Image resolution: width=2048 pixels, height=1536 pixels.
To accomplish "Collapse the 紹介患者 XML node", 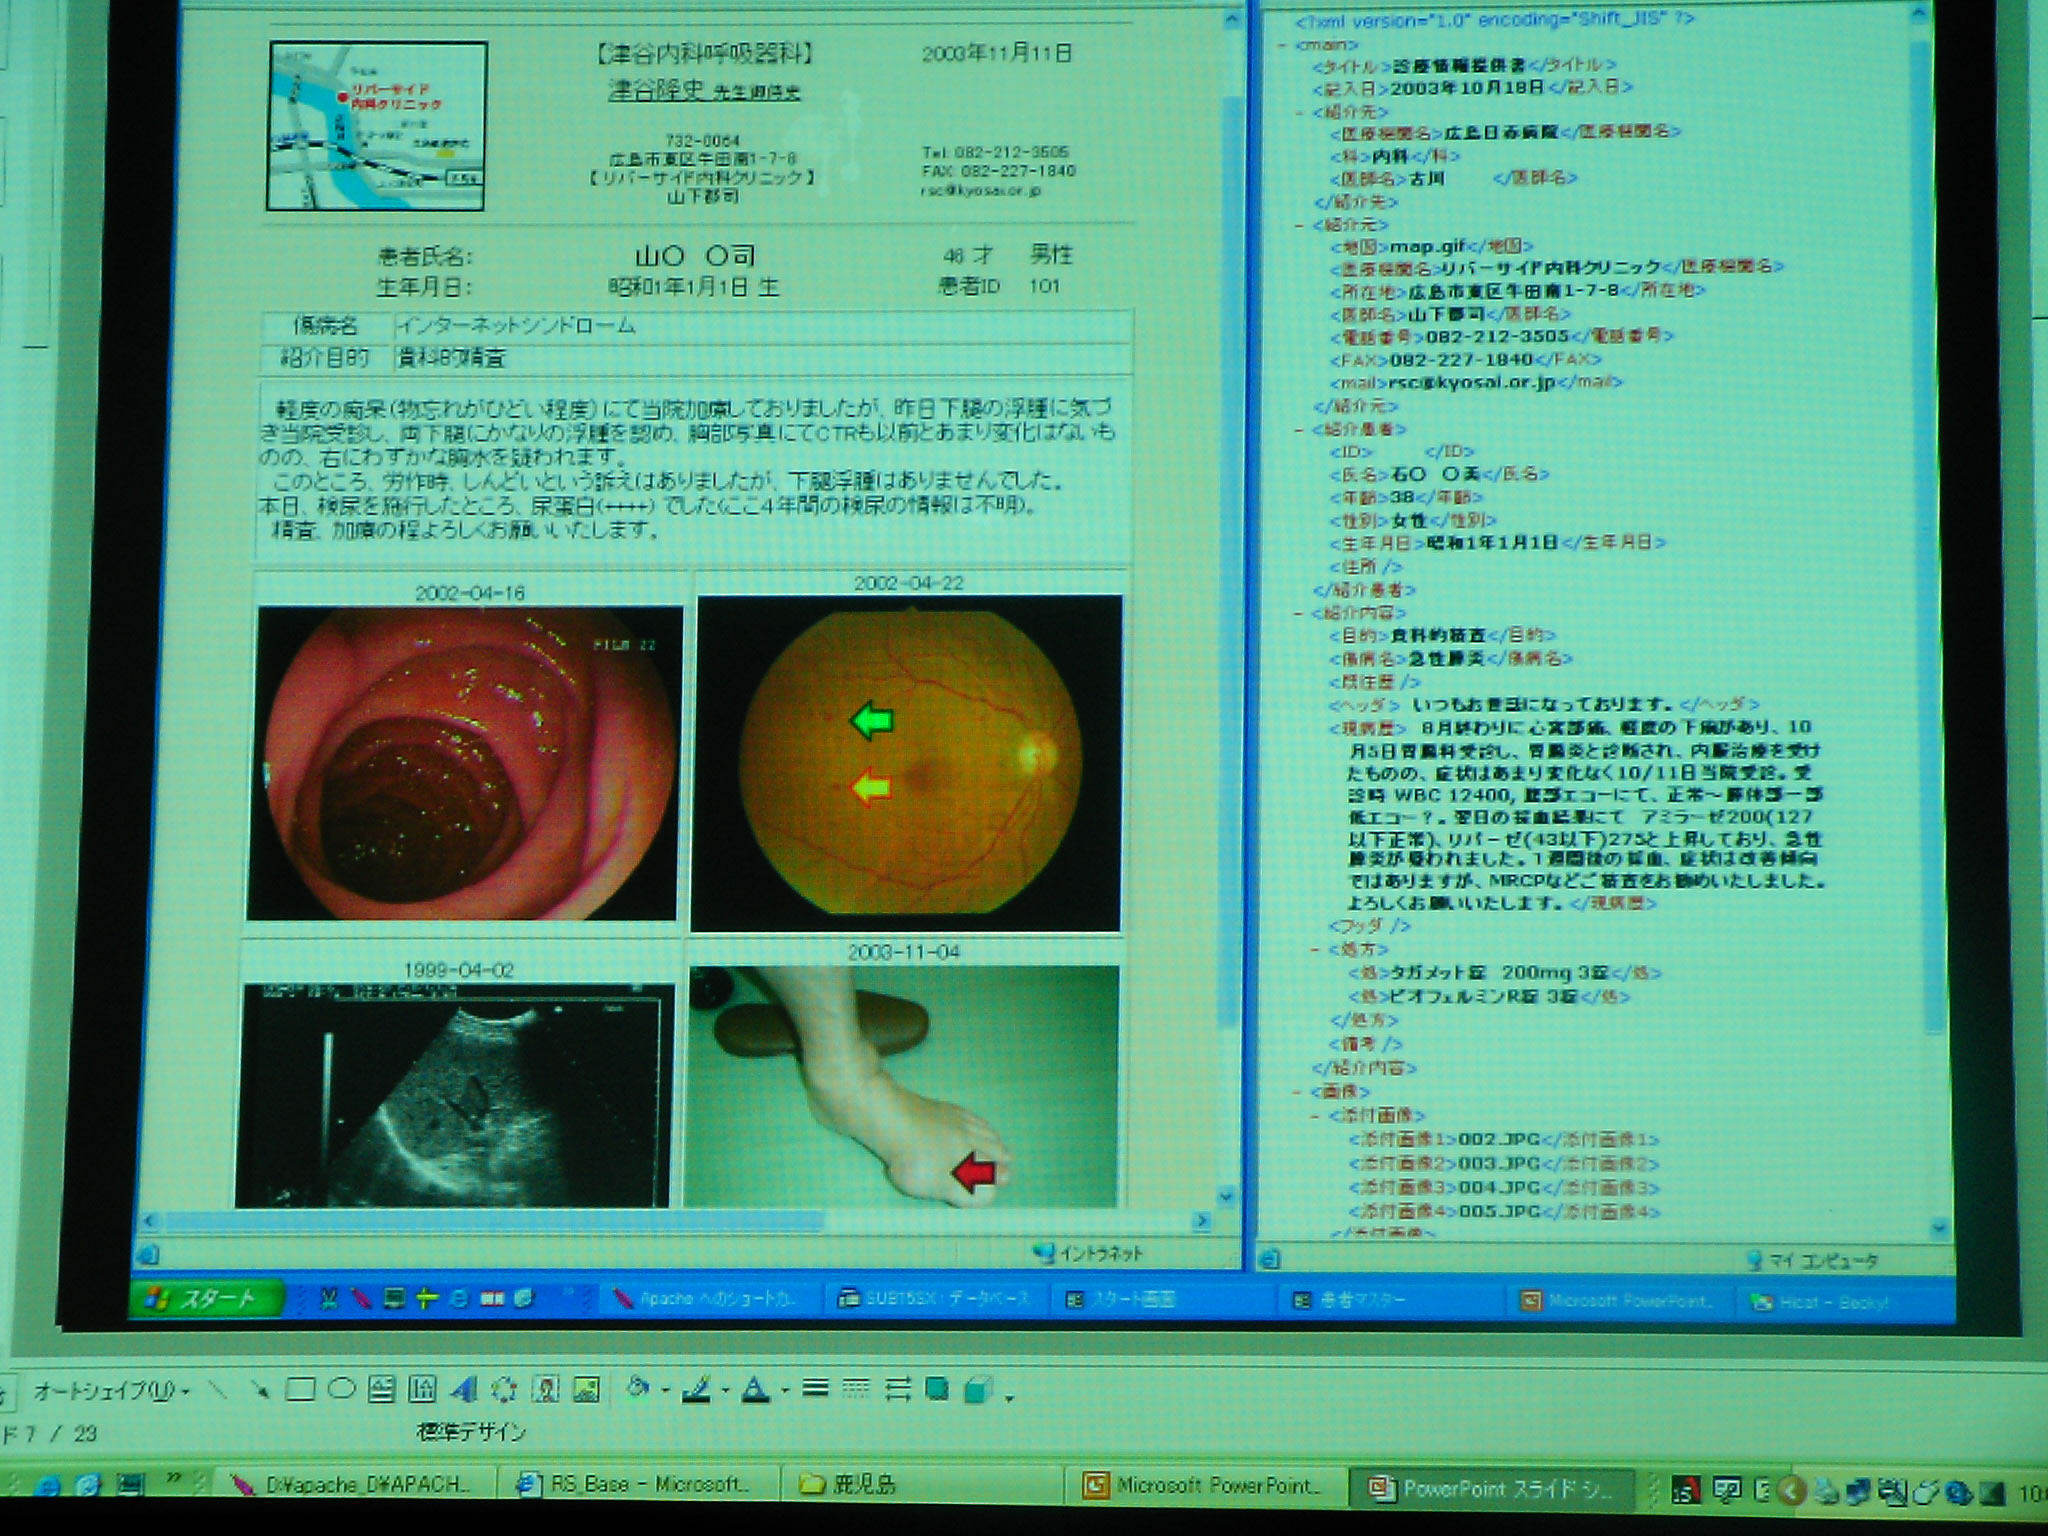I will click(x=1300, y=430).
